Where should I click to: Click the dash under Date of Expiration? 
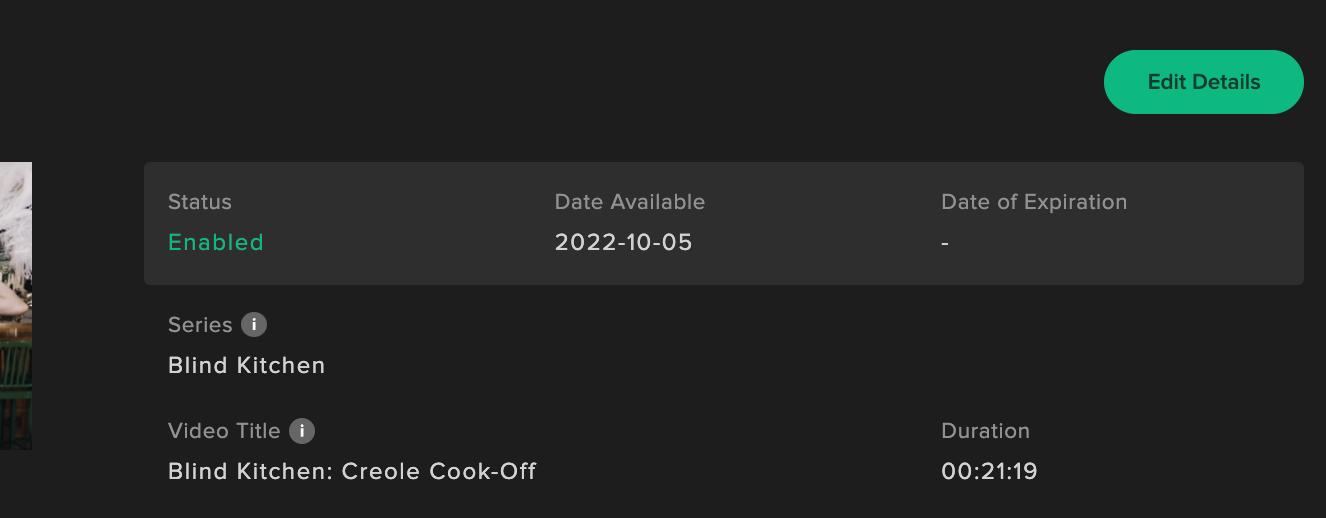945,243
